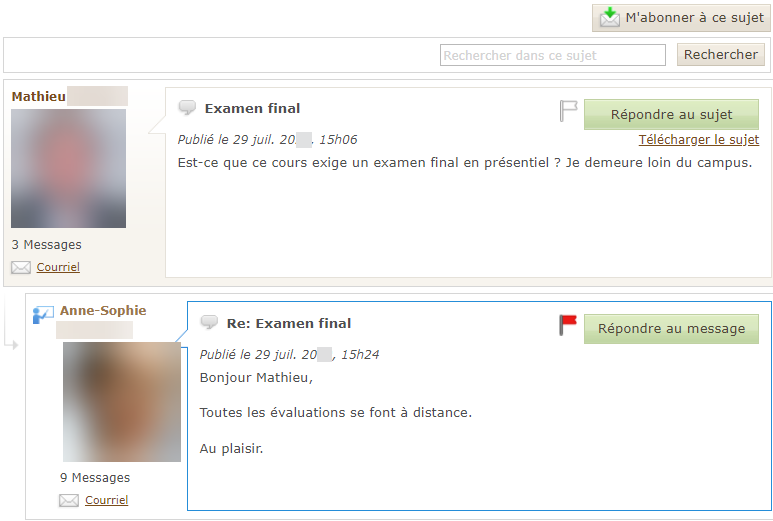
Task: Click speech bubble icon beside Examen final title
Action: (x=187, y=107)
